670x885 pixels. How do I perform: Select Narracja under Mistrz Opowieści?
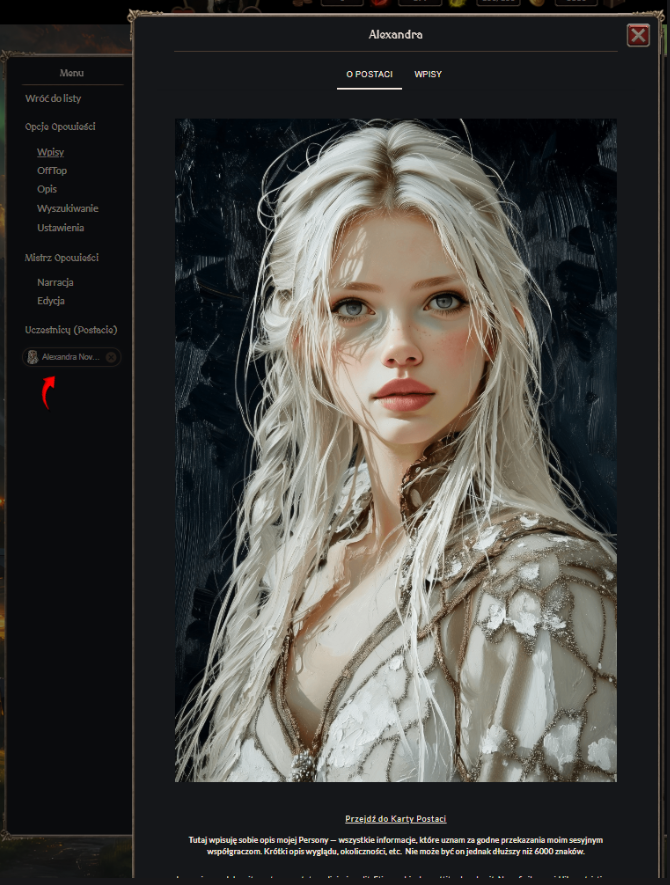pyautogui.click(x=55, y=282)
